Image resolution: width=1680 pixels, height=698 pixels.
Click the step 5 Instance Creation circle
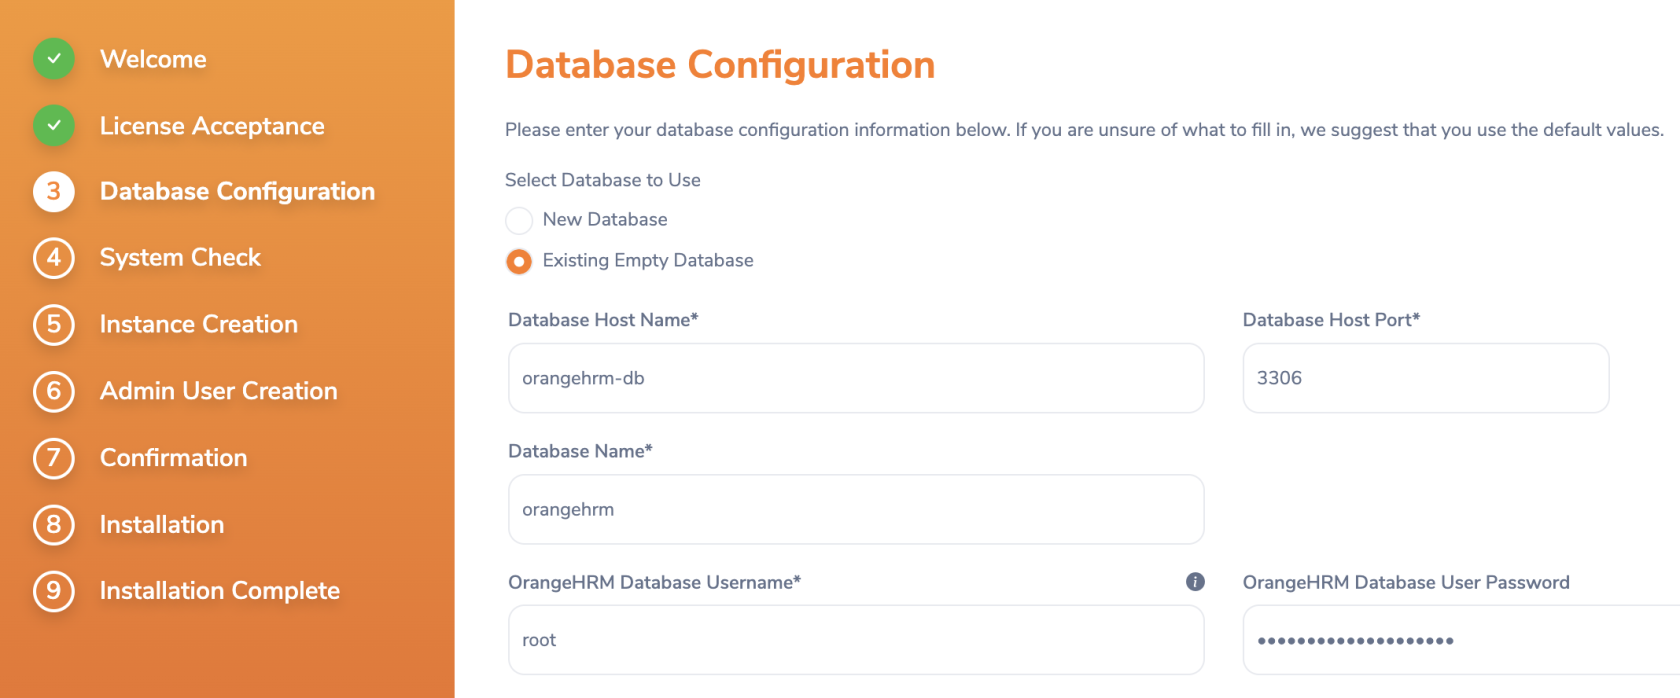coord(54,324)
